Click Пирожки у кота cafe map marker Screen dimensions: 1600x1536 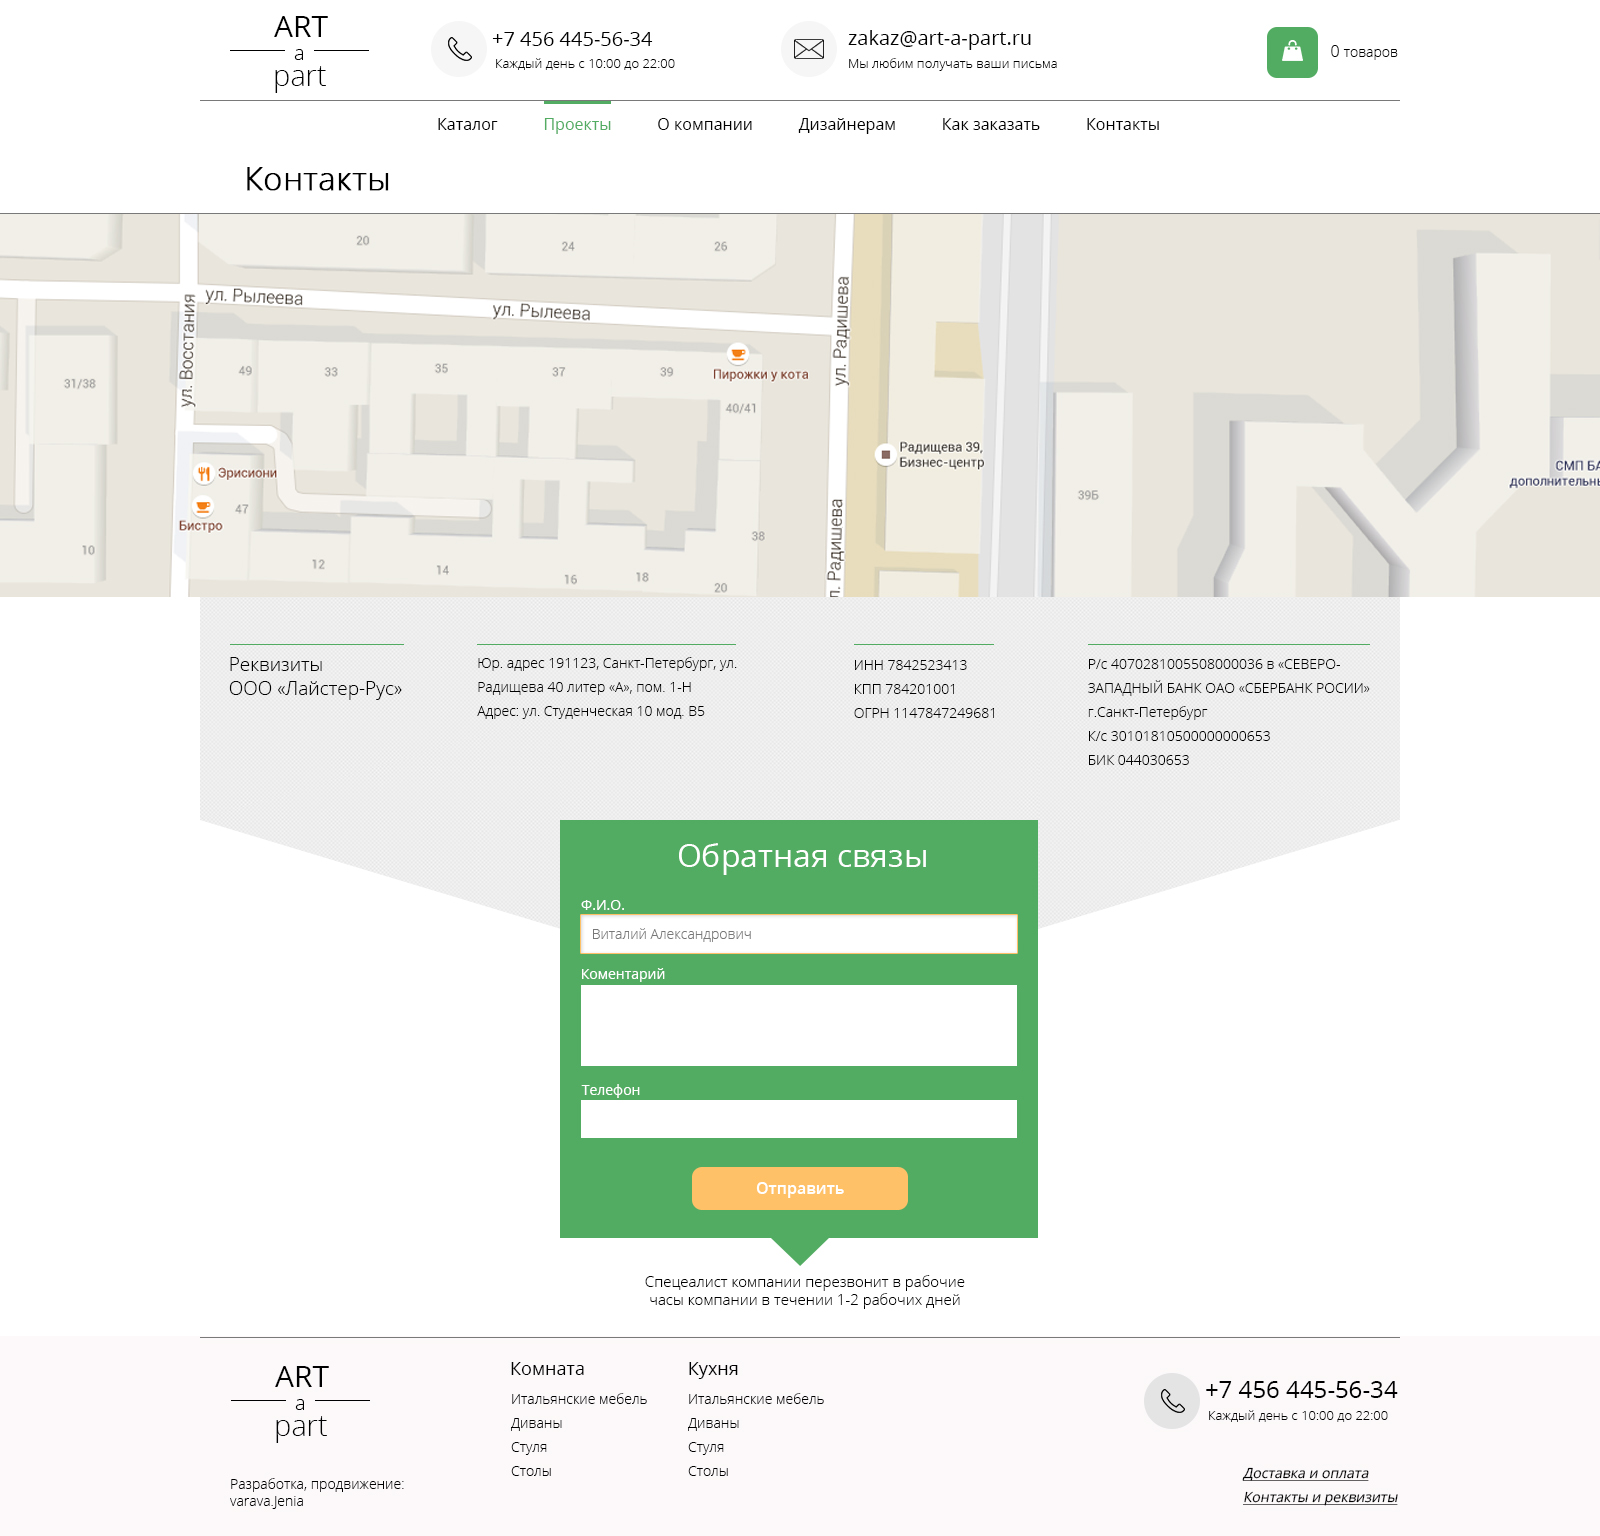tap(738, 353)
